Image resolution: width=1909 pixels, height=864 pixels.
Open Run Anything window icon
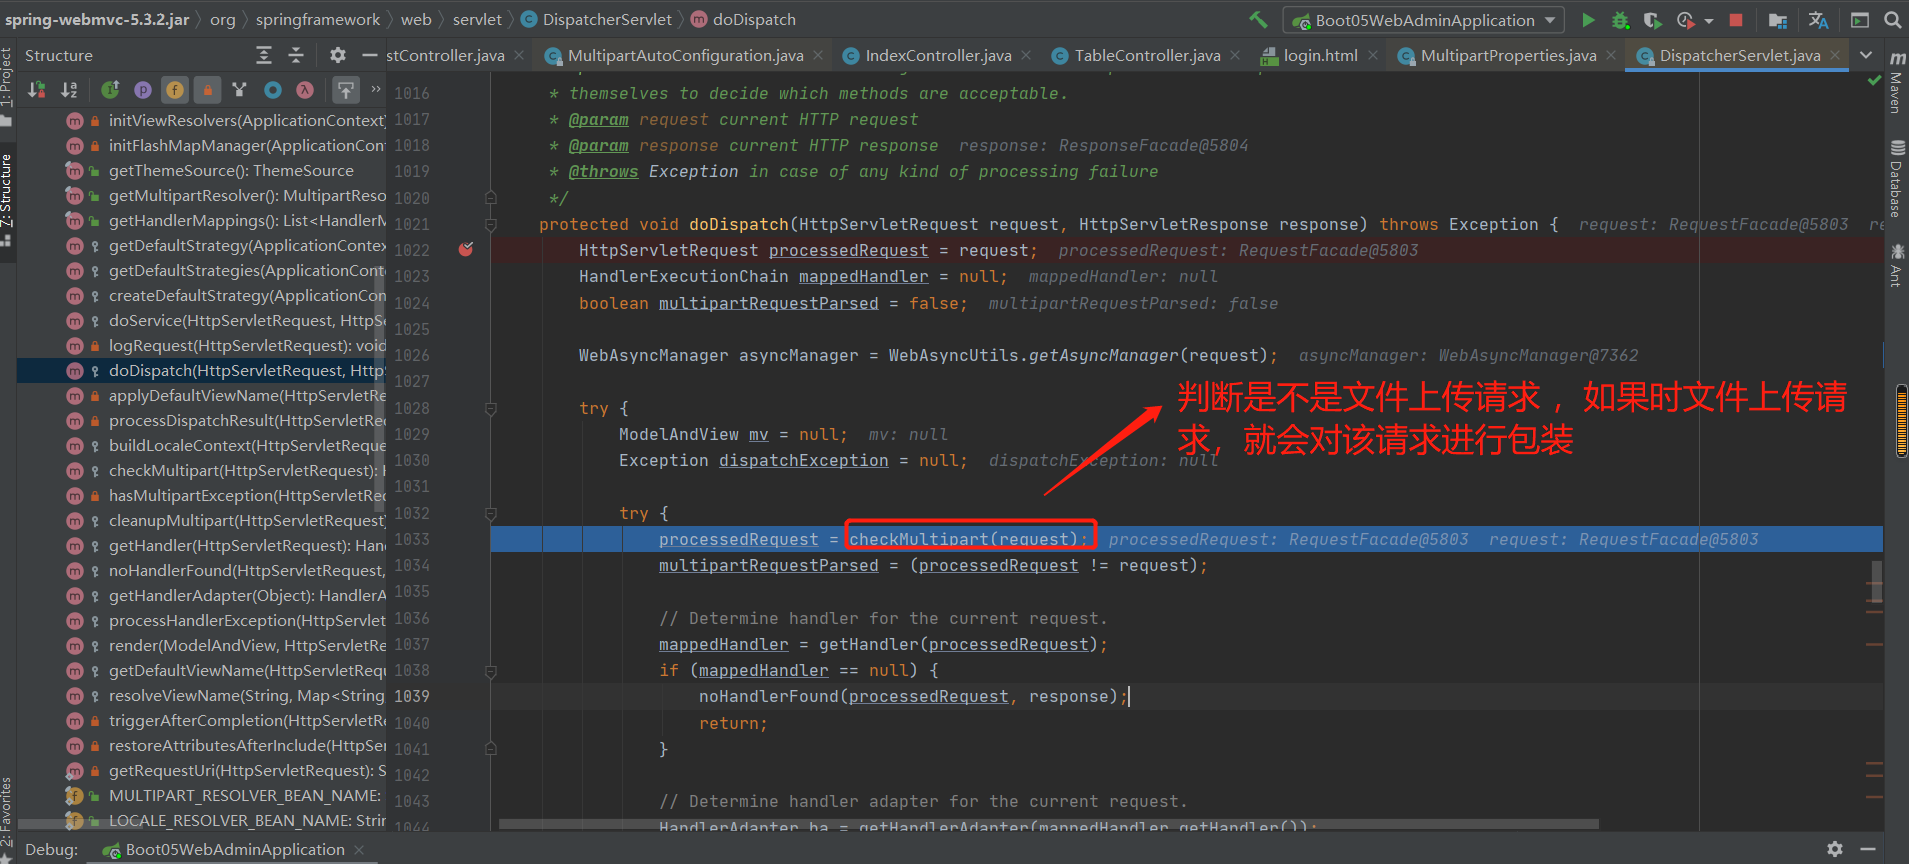tap(1860, 20)
